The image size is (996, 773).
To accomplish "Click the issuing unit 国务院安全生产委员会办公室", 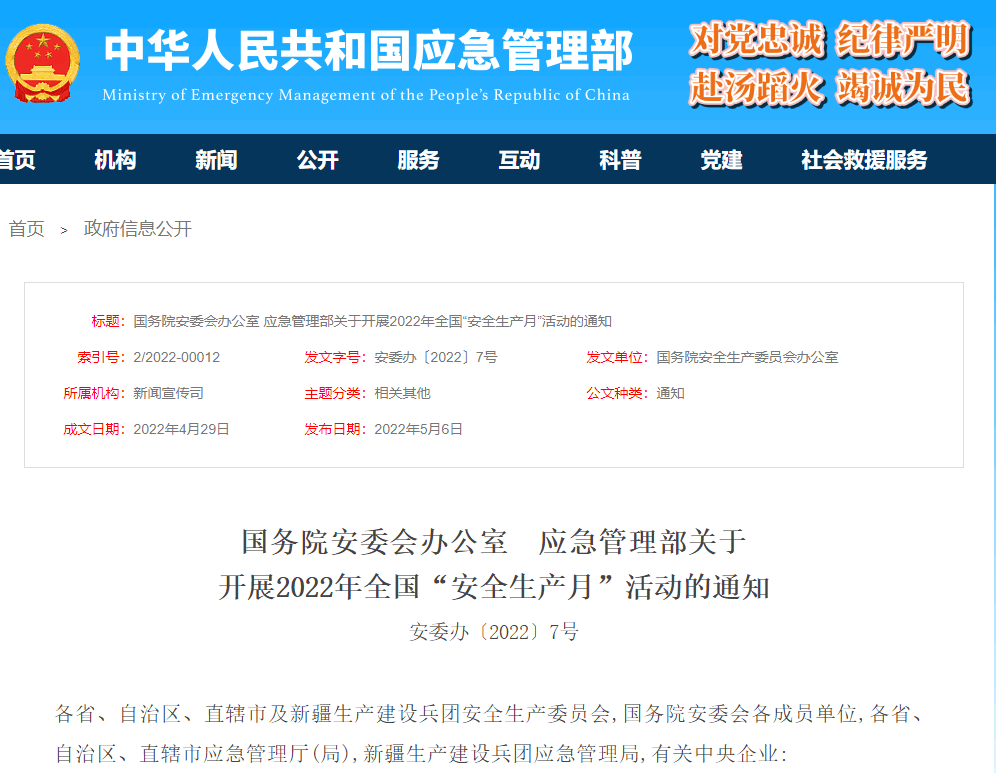I will tap(747, 357).
